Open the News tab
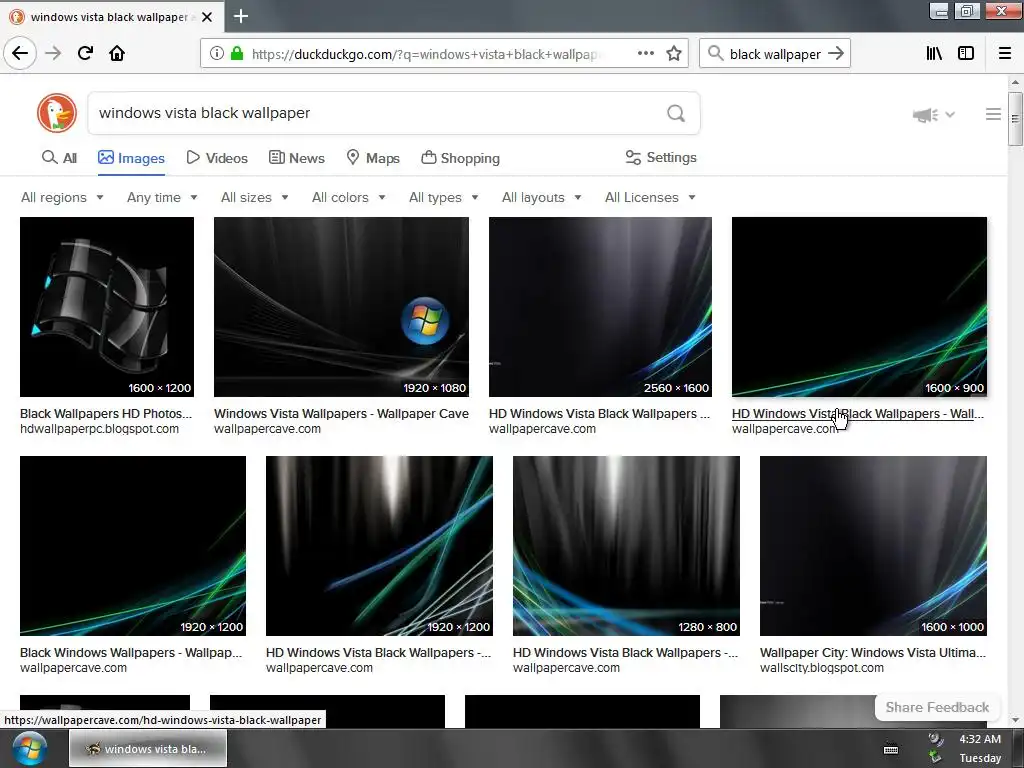 (x=296, y=158)
